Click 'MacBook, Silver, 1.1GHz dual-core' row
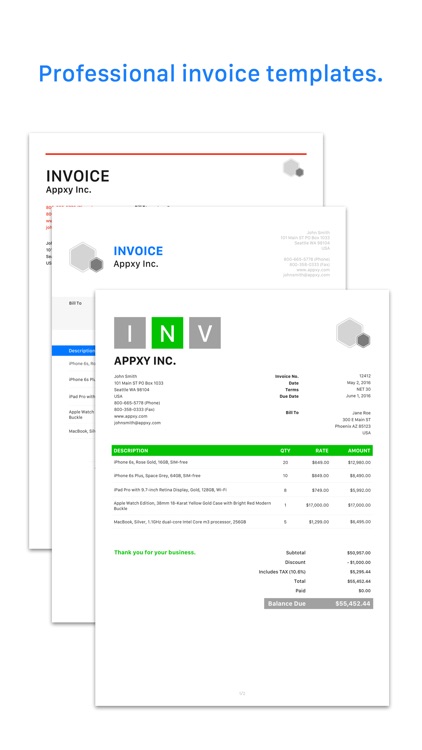 [242, 522]
